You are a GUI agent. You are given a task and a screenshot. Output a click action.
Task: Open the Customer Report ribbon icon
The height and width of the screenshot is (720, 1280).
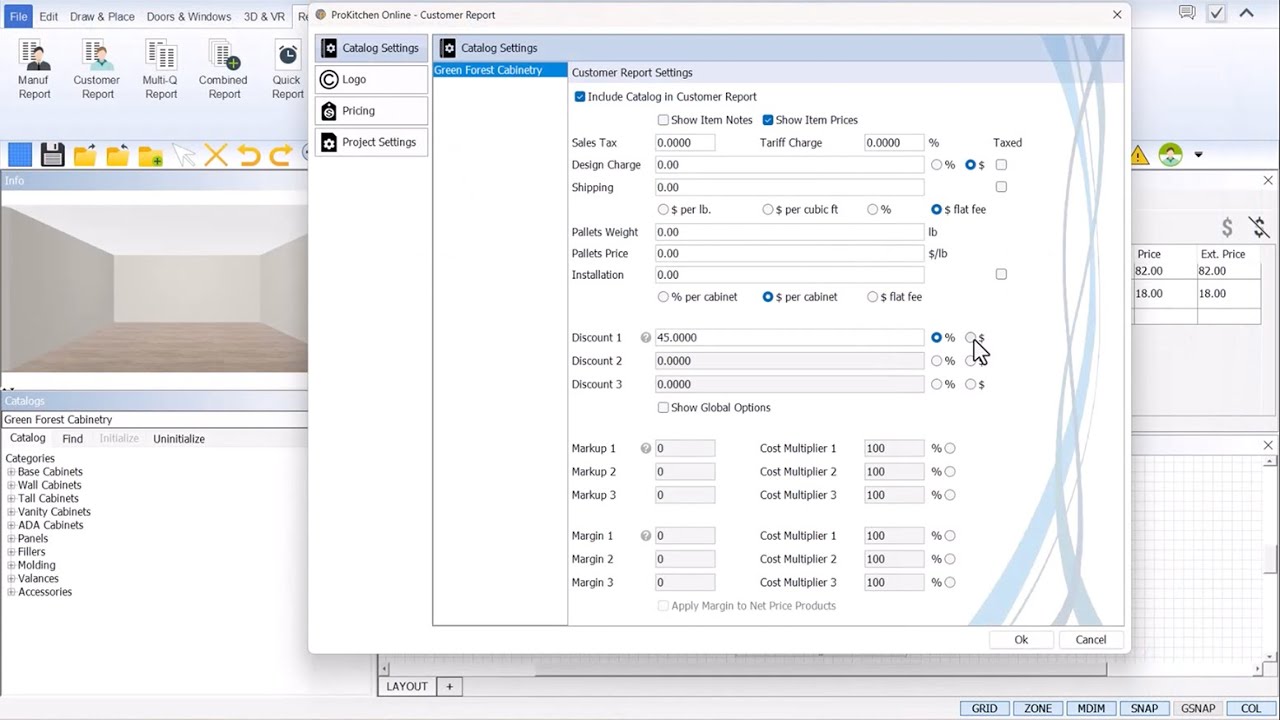tap(97, 70)
